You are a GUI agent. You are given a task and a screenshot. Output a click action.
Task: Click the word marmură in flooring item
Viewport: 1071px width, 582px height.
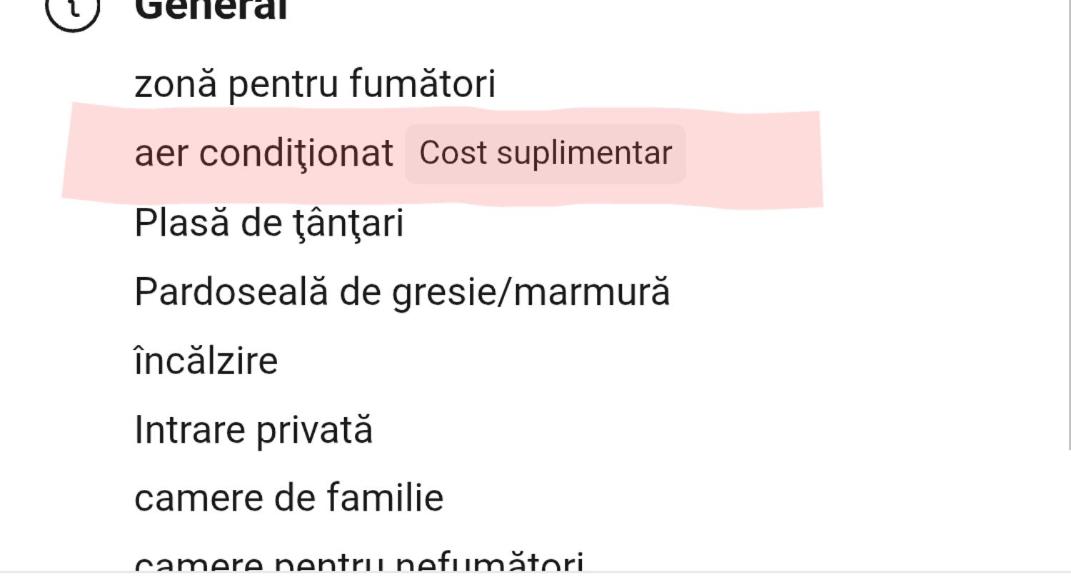click(x=592, y=292)
